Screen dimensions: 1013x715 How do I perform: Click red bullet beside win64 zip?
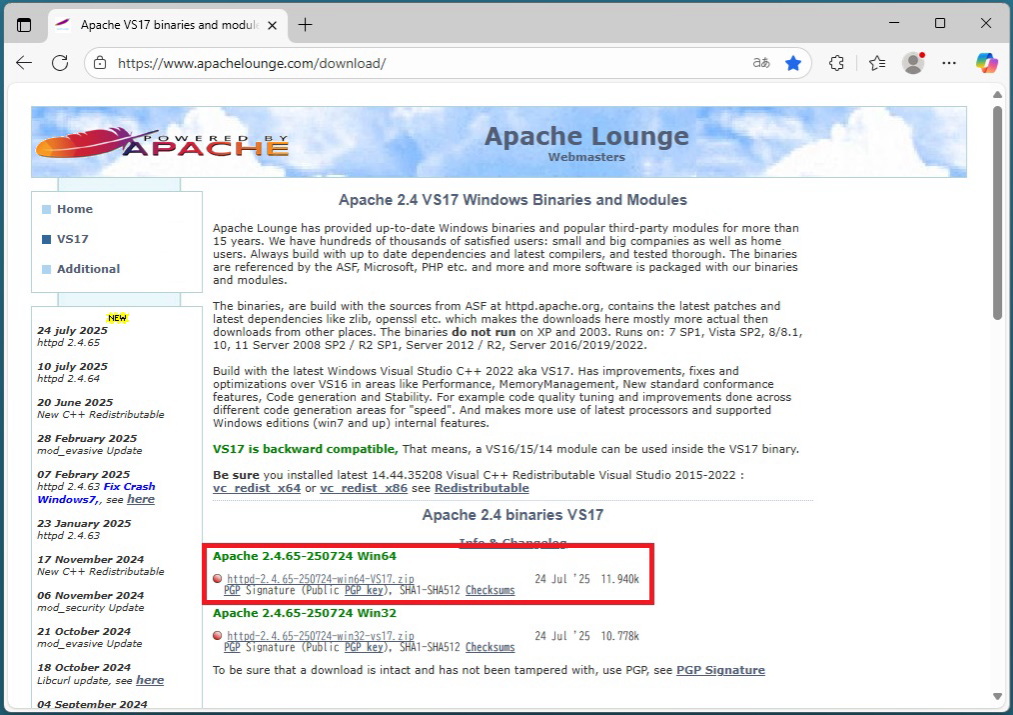[218, 579]
